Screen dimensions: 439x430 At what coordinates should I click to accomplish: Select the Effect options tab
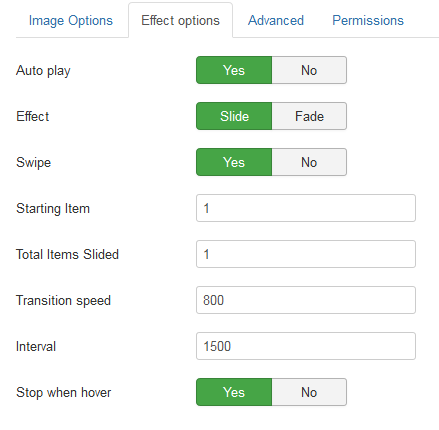(x=180, y=21)
